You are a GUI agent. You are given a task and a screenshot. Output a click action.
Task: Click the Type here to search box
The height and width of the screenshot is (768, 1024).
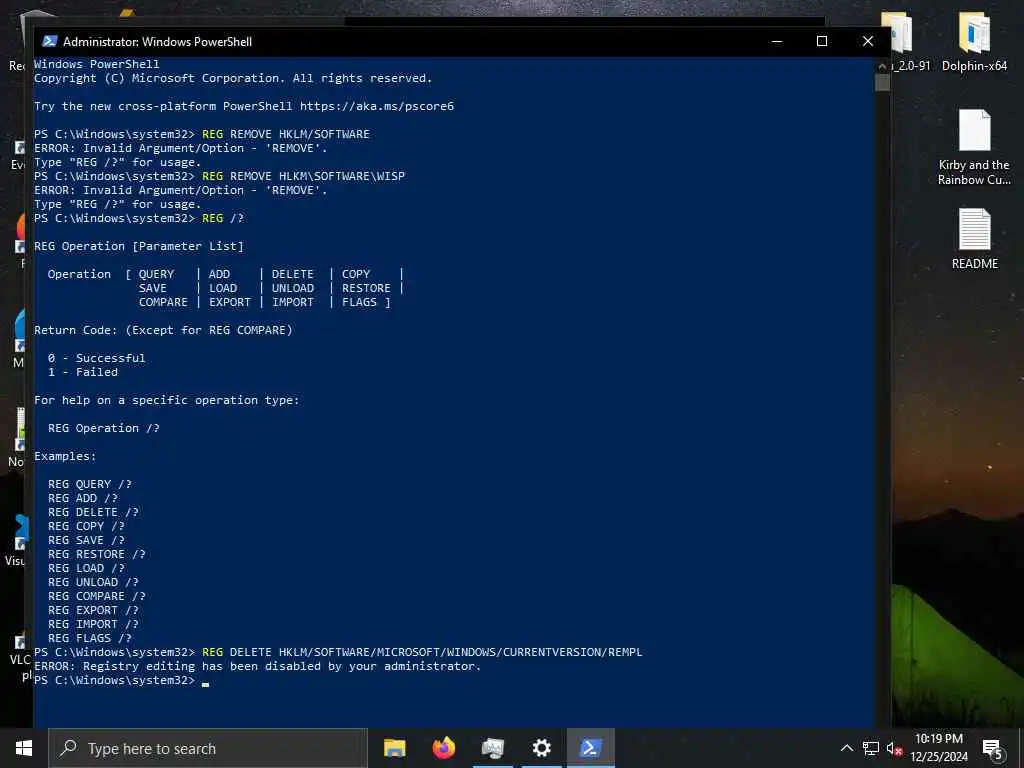coord(208,748)
